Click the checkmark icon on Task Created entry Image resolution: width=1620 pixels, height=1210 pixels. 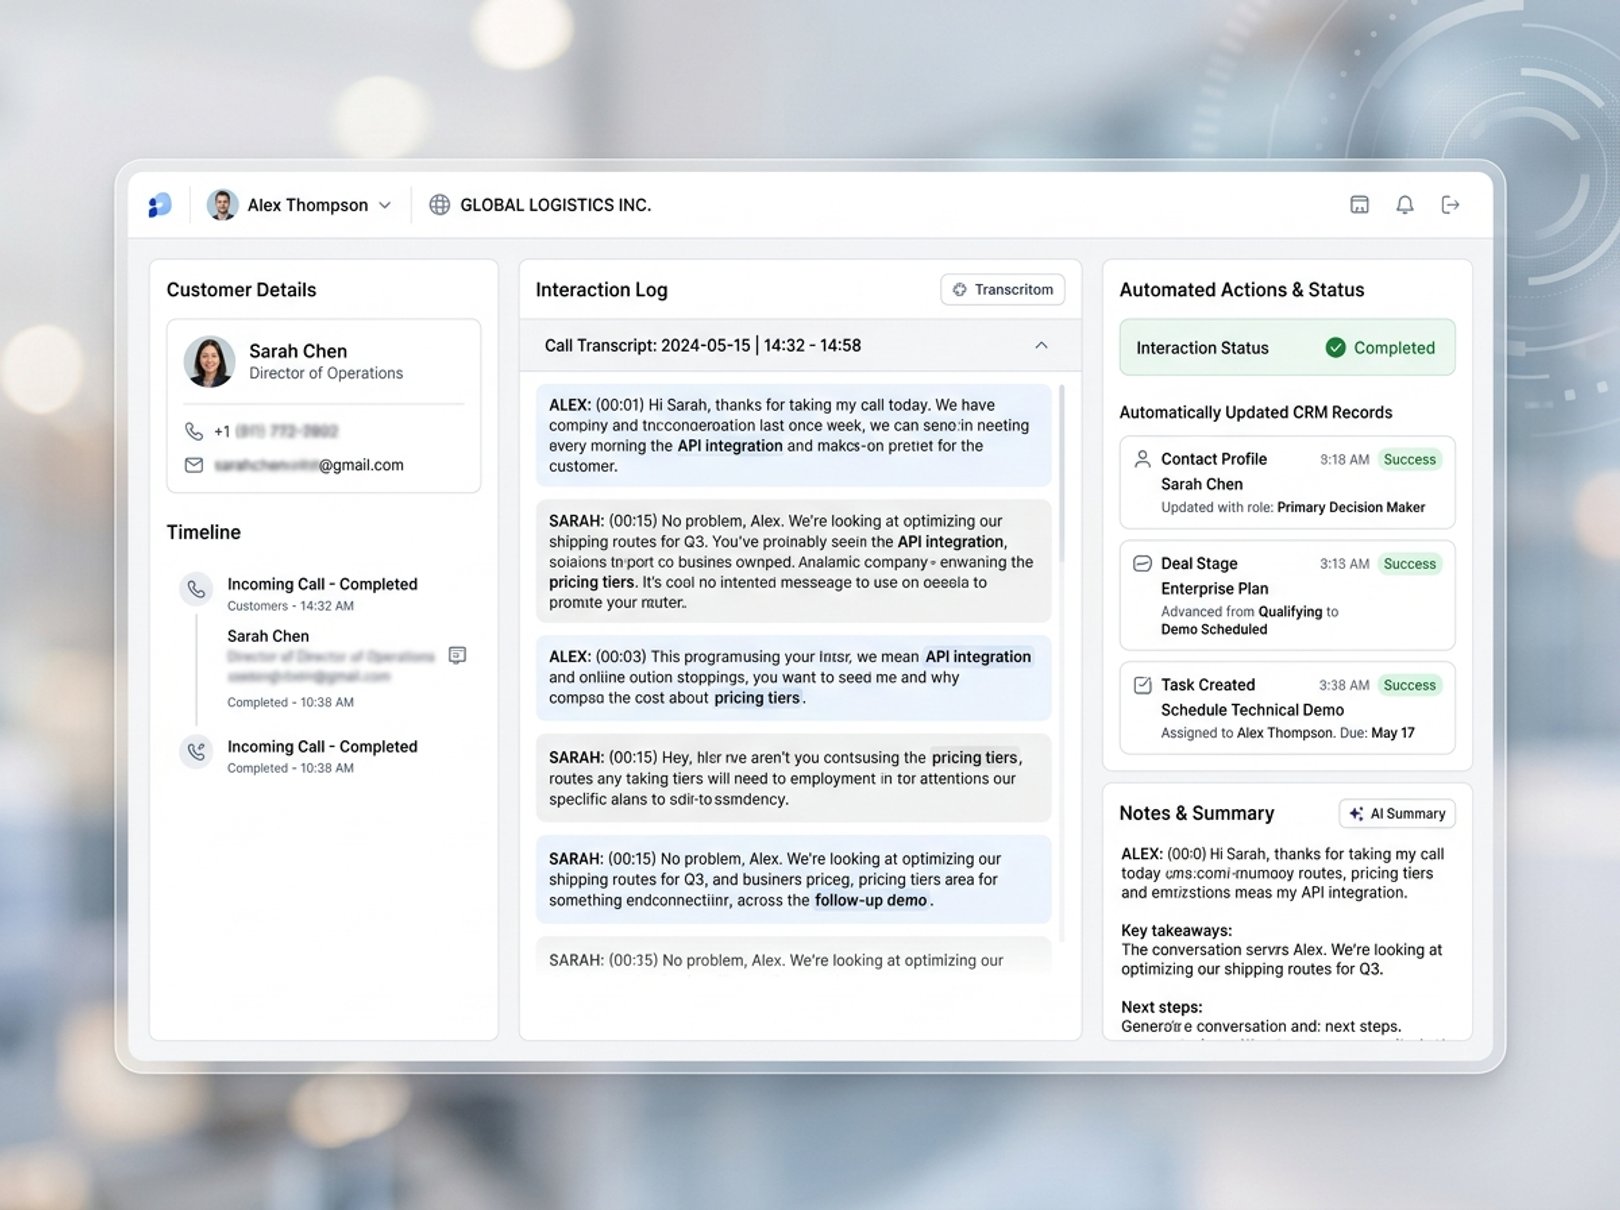point(1141,685)
